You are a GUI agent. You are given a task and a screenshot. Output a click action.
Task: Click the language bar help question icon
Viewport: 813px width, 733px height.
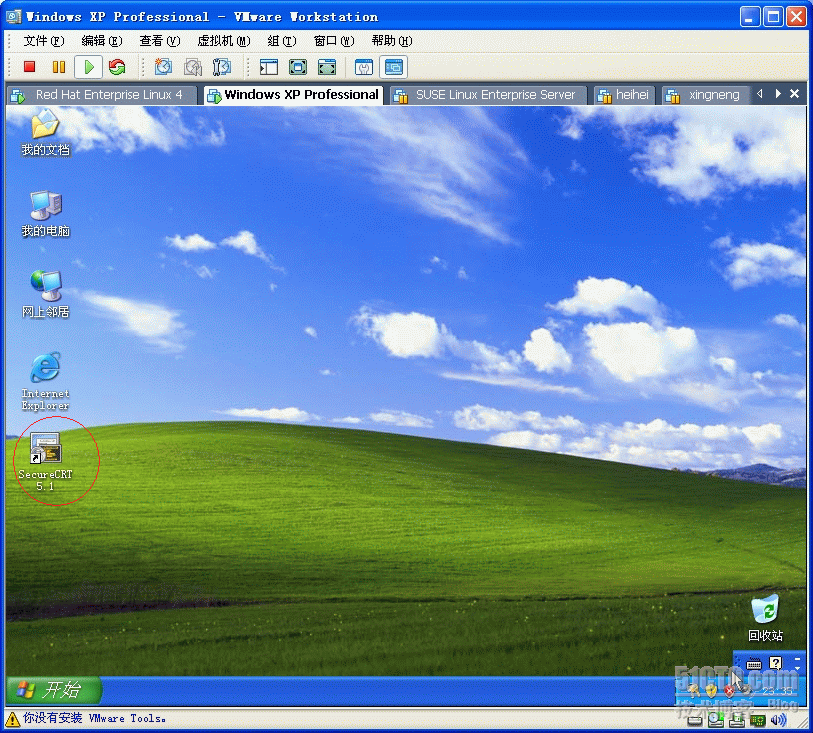point(776,662)
